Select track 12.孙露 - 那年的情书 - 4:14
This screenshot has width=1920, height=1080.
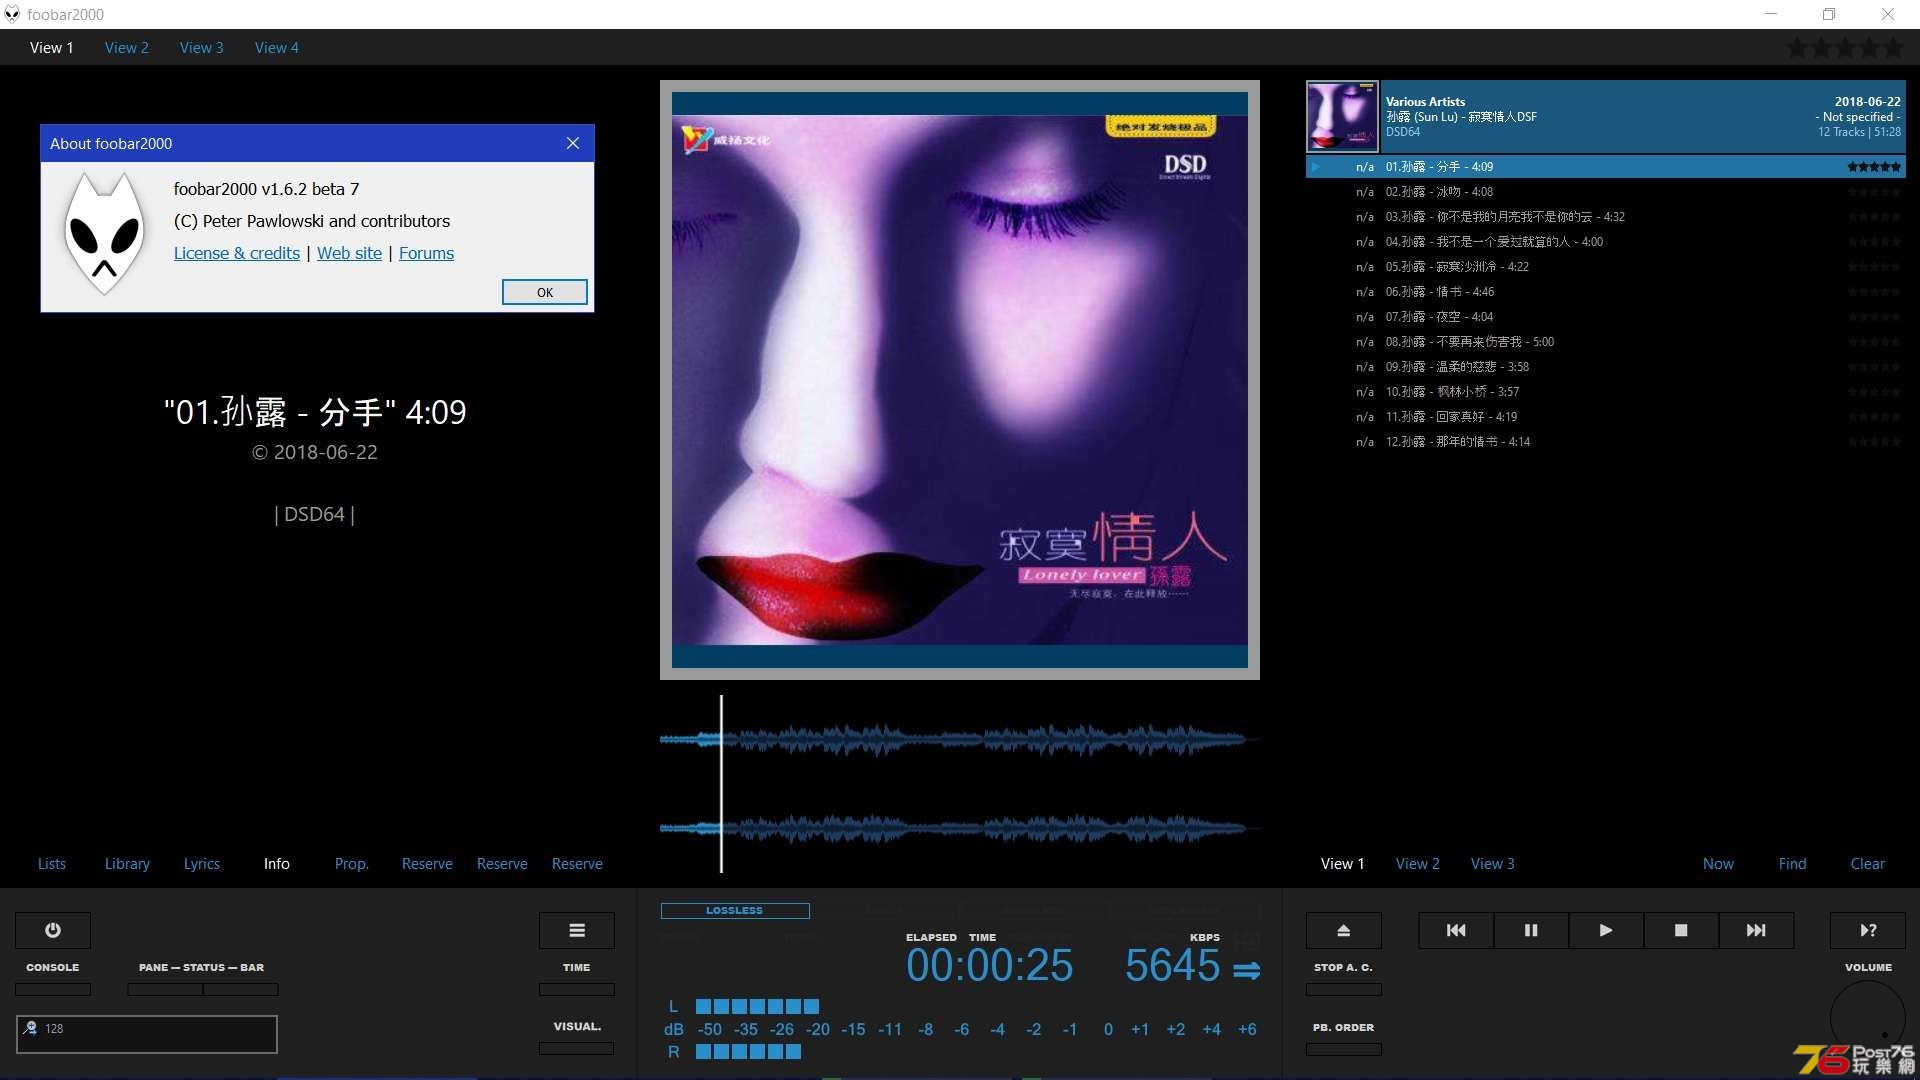(x=1606, y=442)
